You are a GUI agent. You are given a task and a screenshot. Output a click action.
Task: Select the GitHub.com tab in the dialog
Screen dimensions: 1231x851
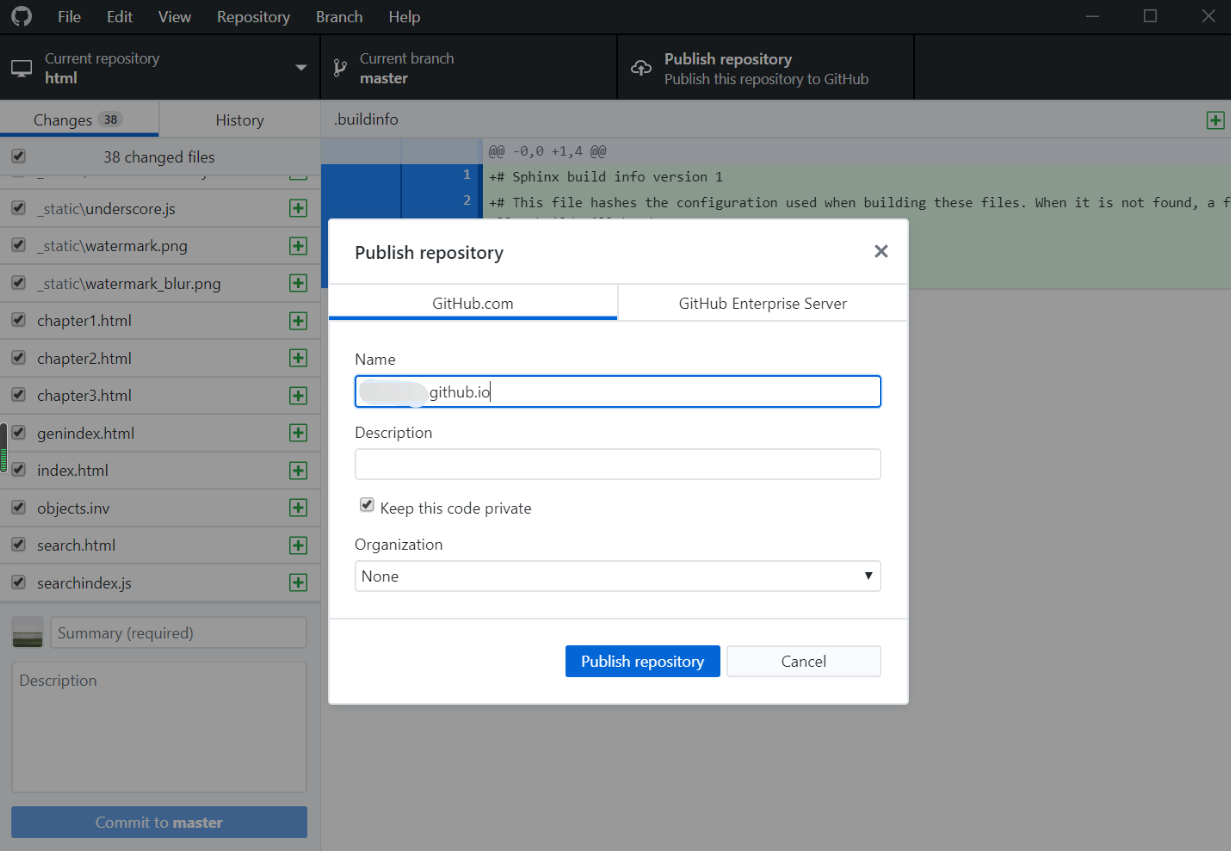pos(473,303)
